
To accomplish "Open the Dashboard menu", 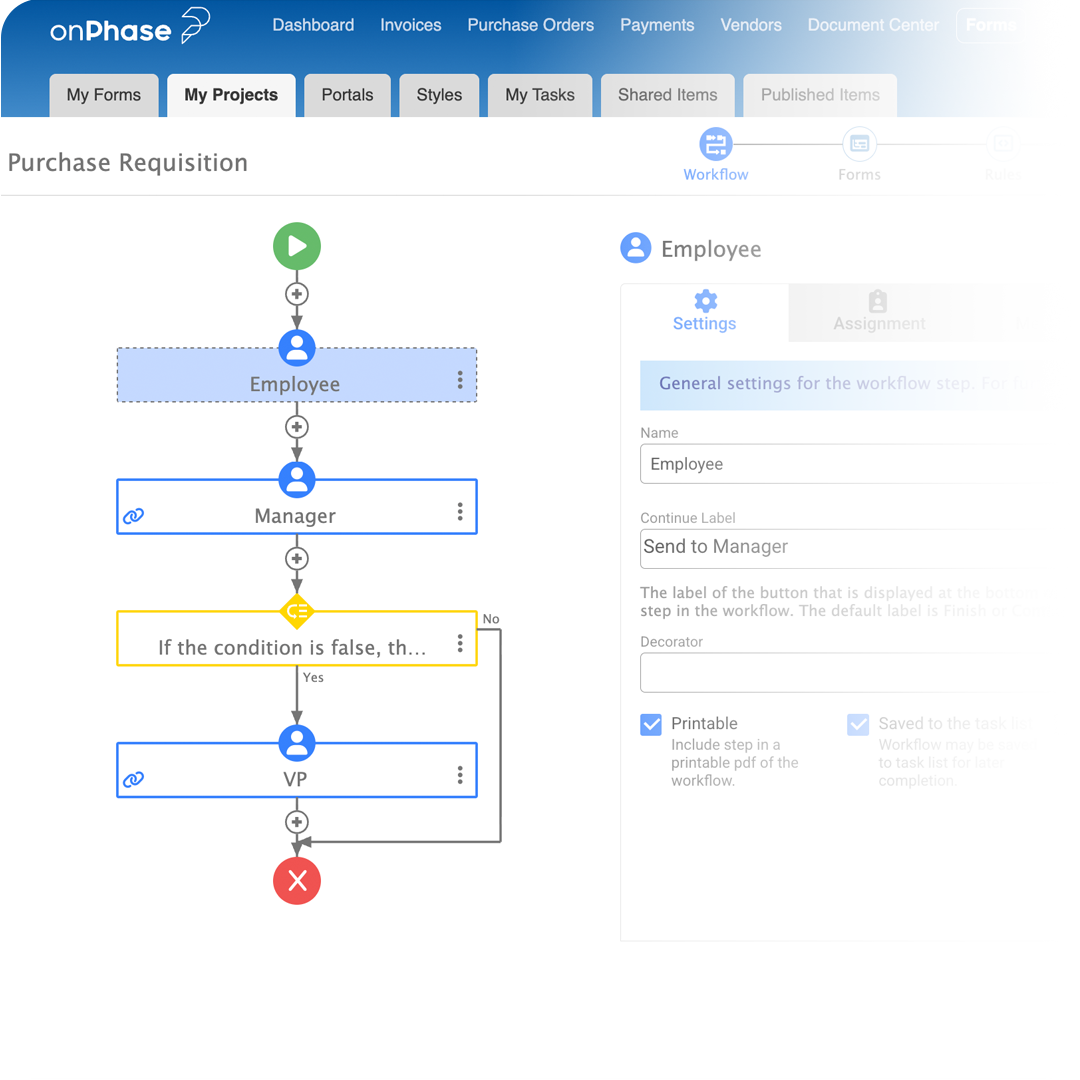I will (x=313, y=25).
